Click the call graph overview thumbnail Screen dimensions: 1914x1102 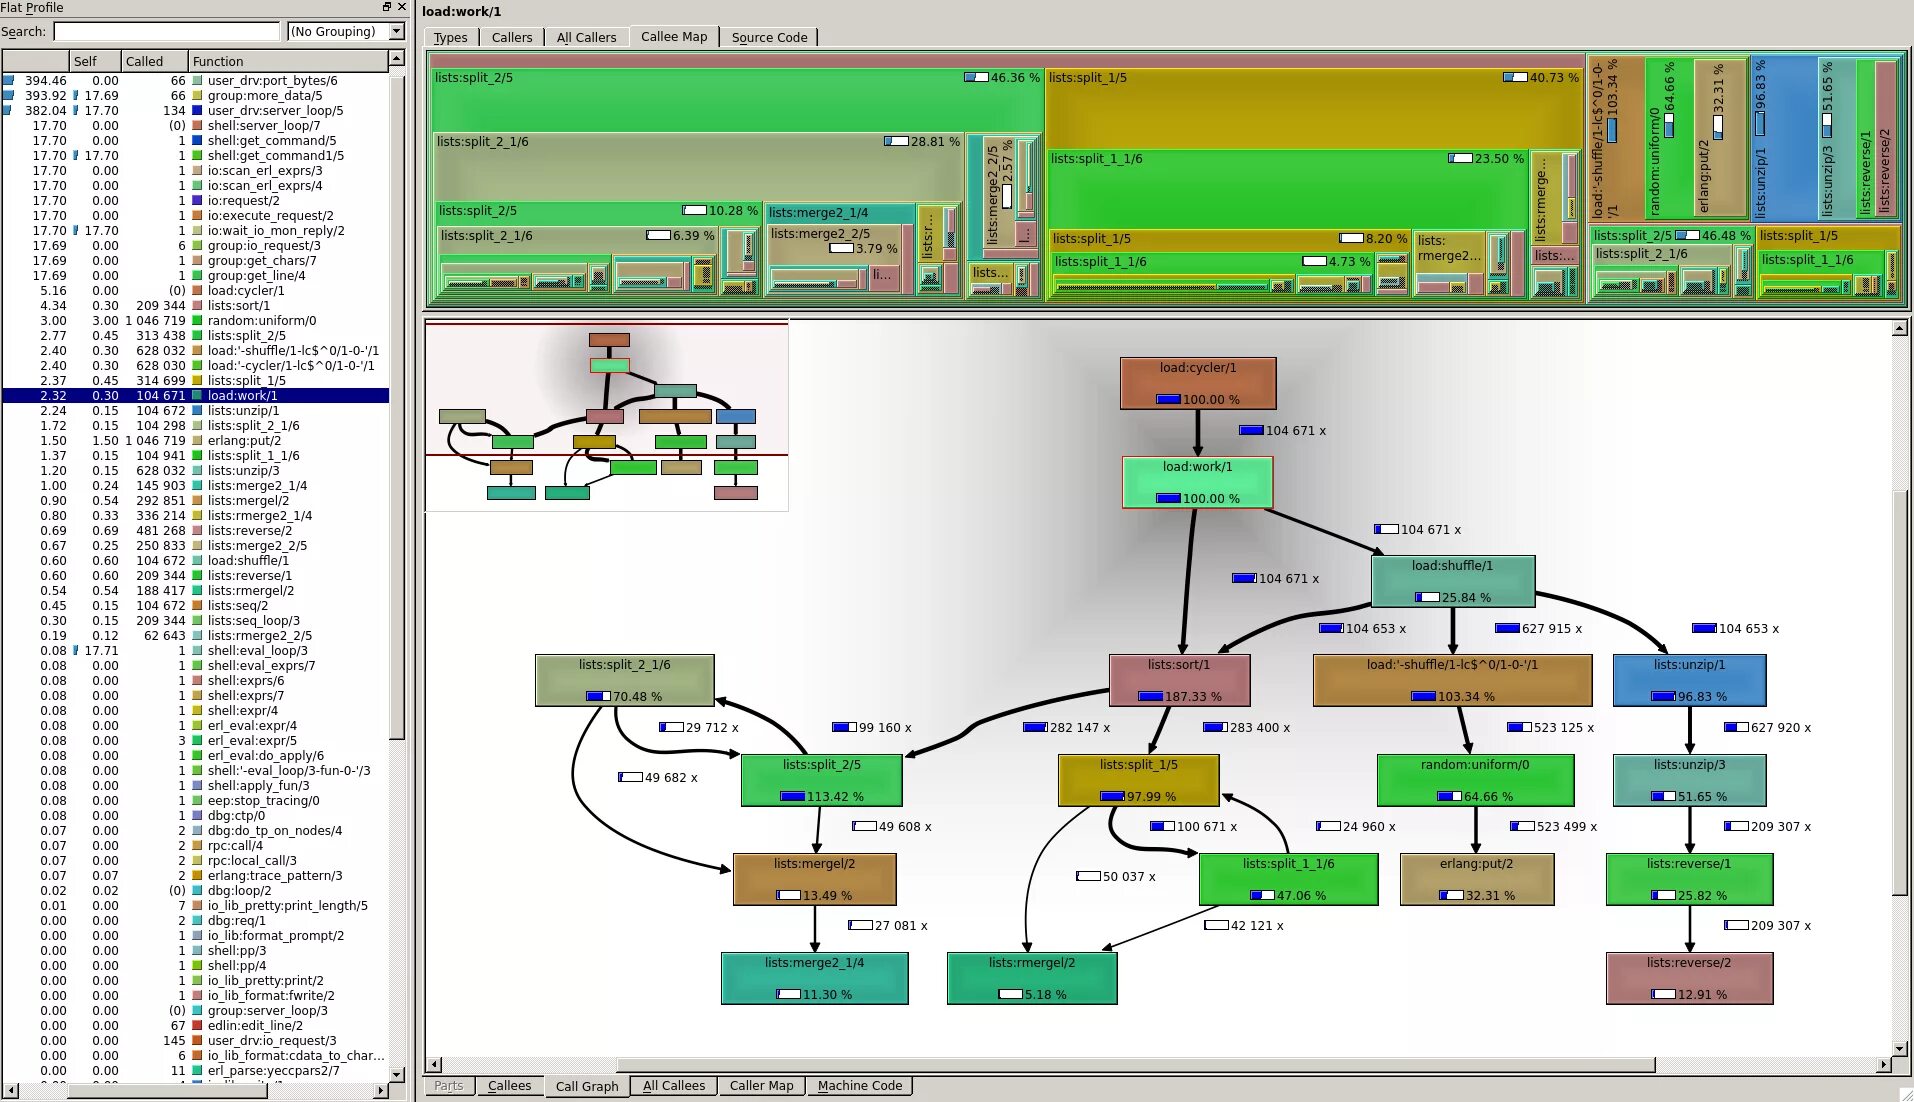tap(606, 416)
